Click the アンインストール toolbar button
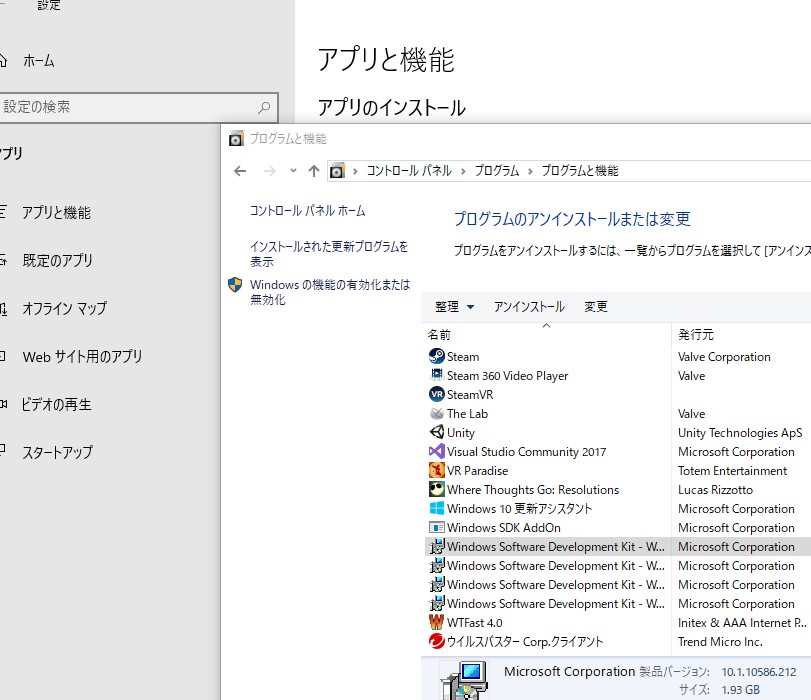Image resolution: width=811 pixels, height=700 pixels. point(529,307)
